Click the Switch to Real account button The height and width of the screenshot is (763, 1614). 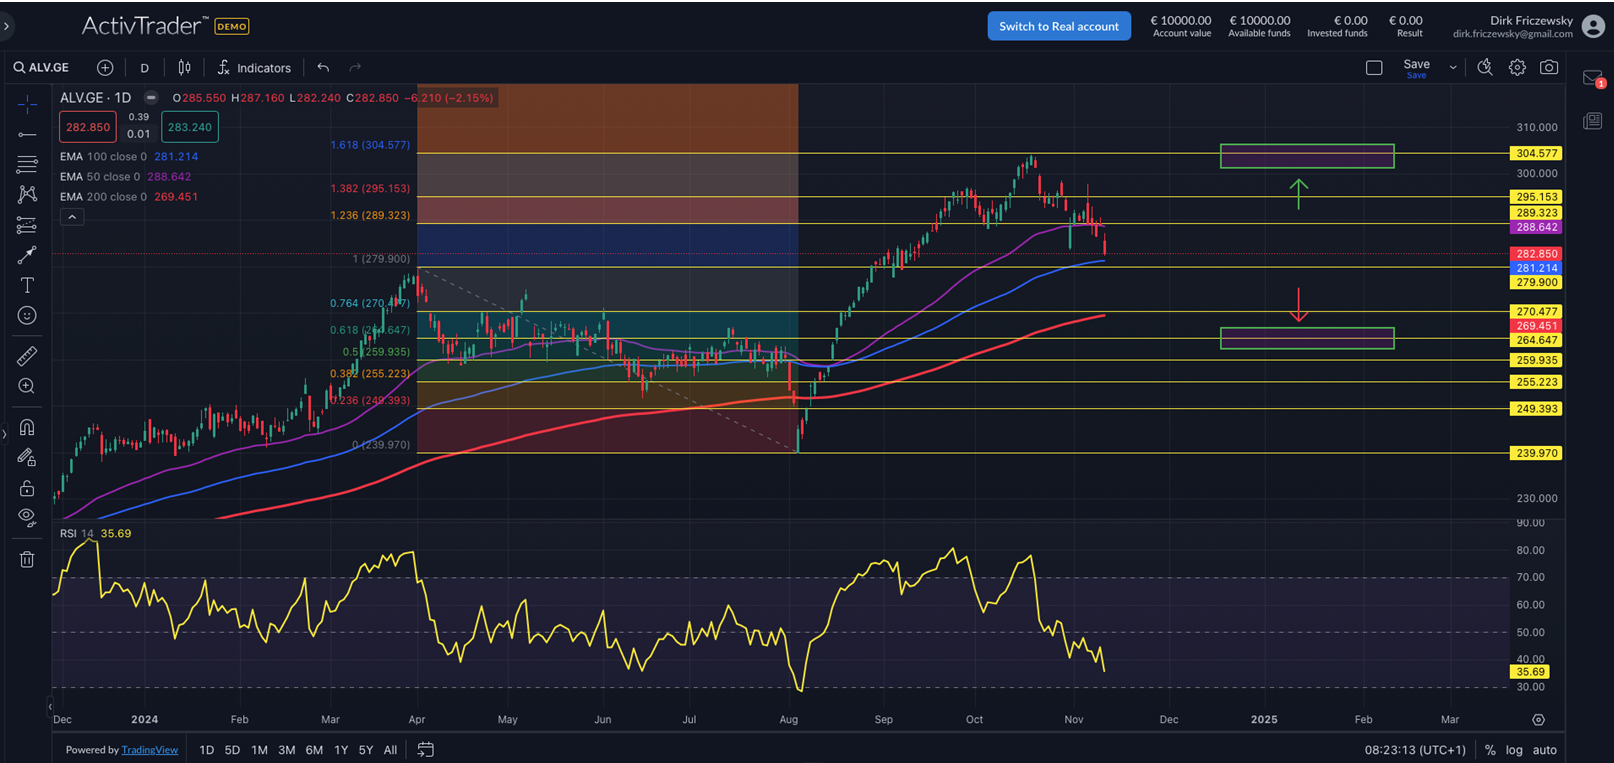tap(1059, 26)
